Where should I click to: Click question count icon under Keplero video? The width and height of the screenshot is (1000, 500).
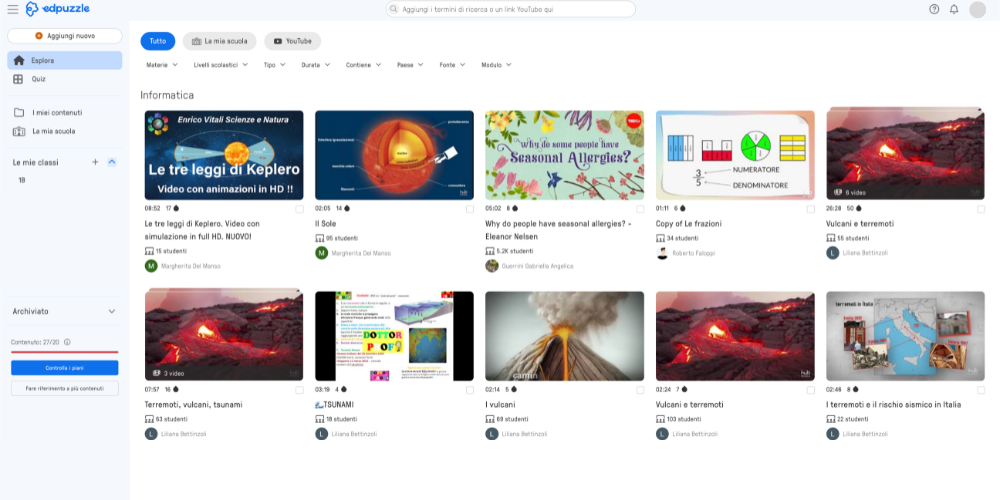click(x=177, y=208)
